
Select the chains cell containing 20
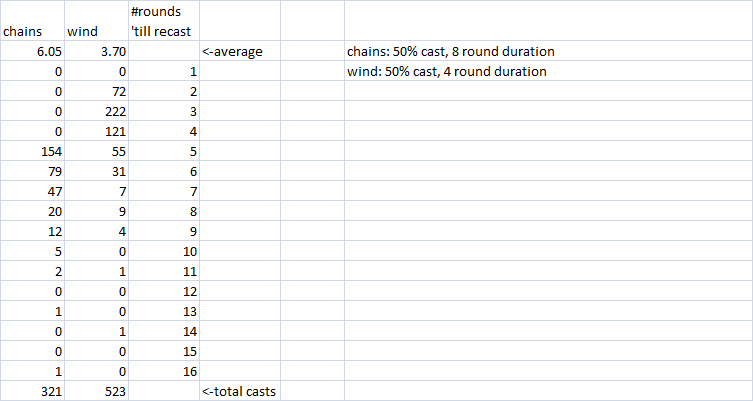pyautogui.click(x=32, y=211)
